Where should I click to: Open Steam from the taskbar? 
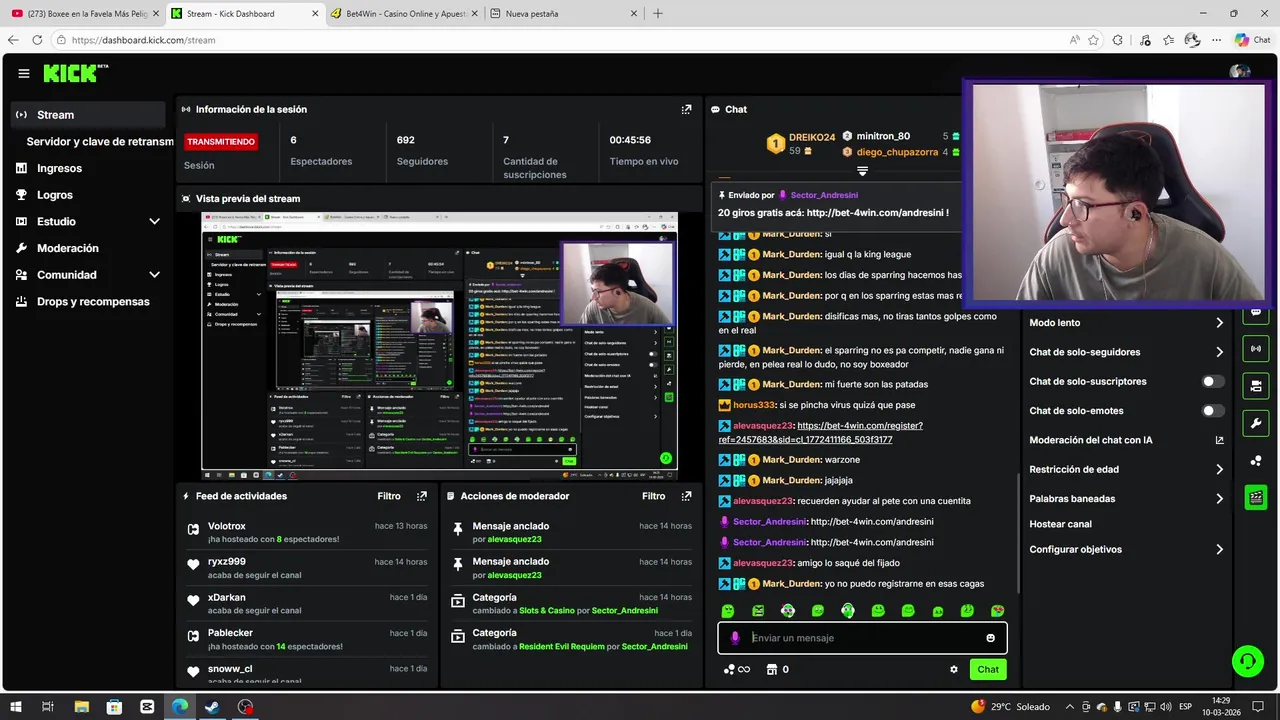213,706
